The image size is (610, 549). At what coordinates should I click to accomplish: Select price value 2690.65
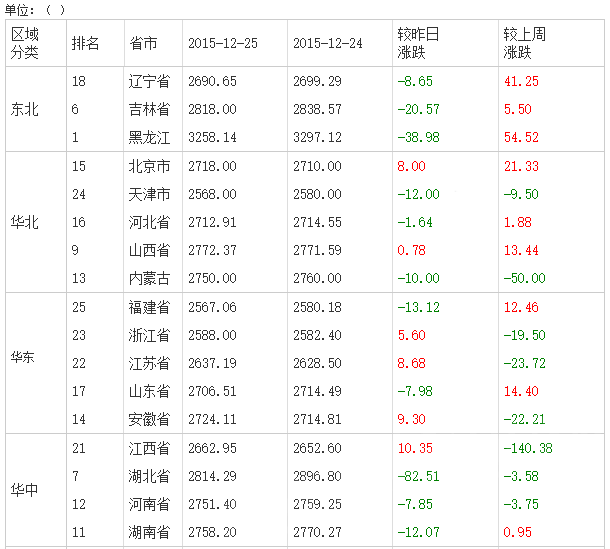point(212,81)
